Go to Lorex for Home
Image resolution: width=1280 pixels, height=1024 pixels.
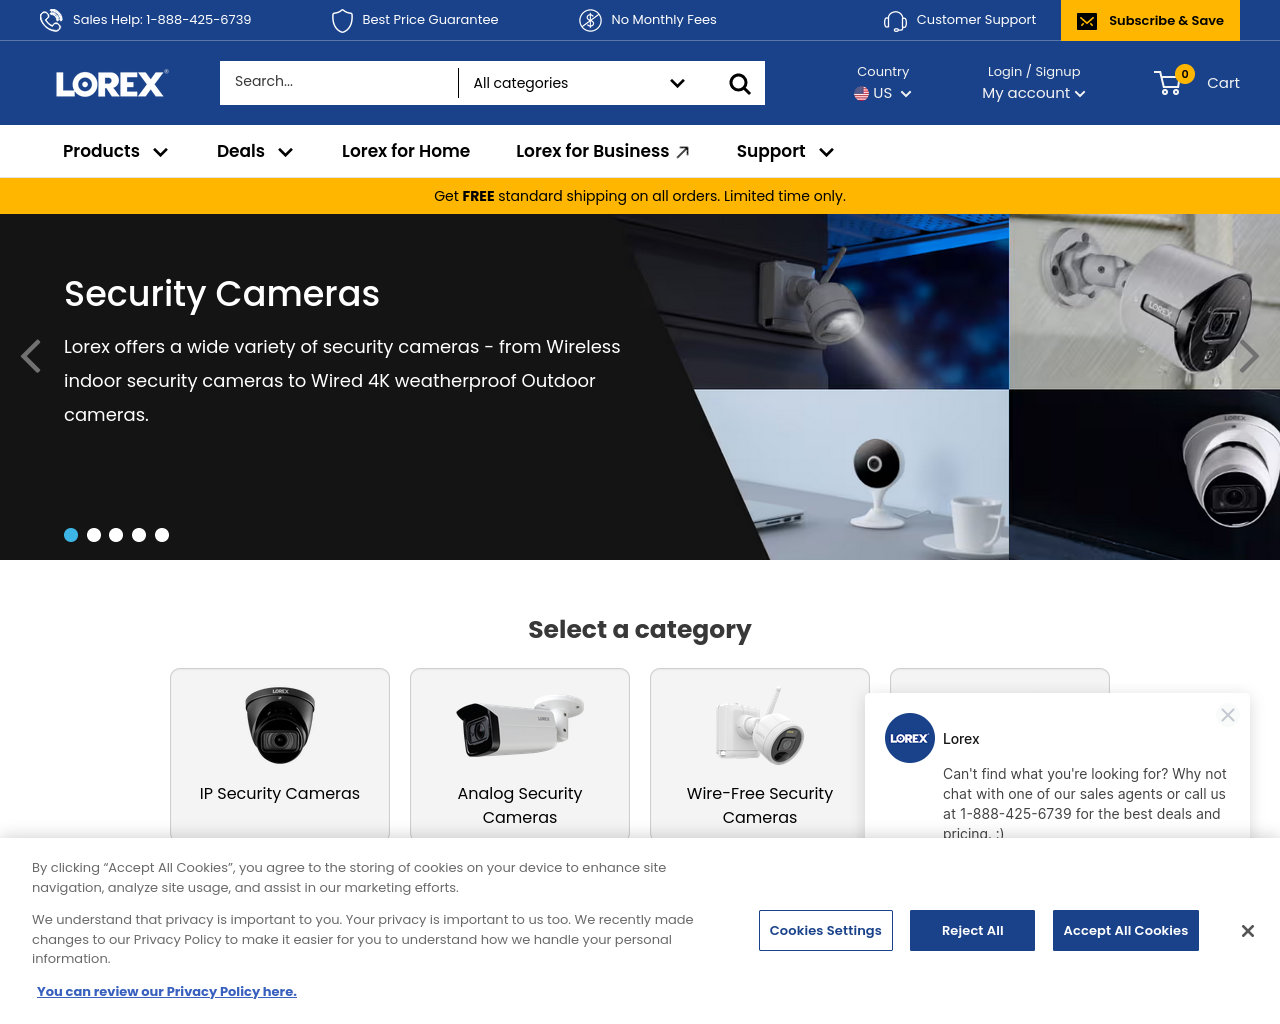click(x=406, y=151)
